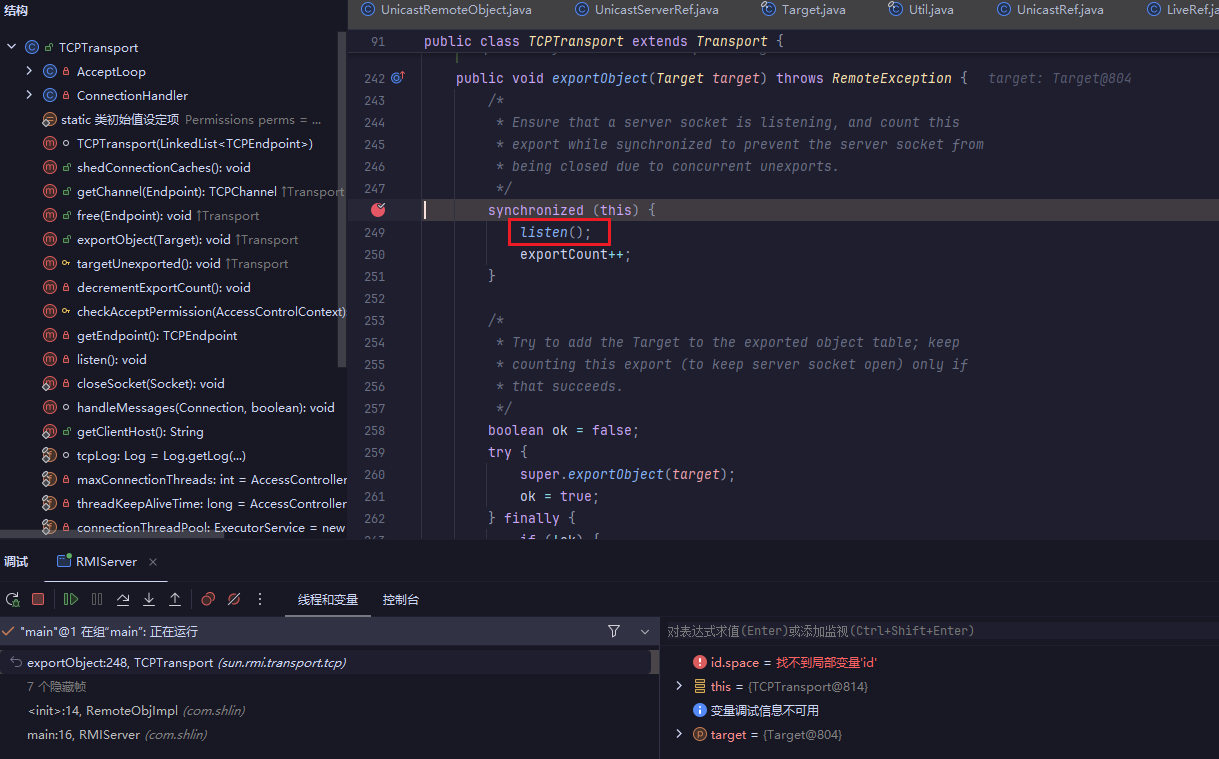Open UnicastRef.java editor tab
The height and width of the screenshot is (759, 1219).
point(1050,10)
